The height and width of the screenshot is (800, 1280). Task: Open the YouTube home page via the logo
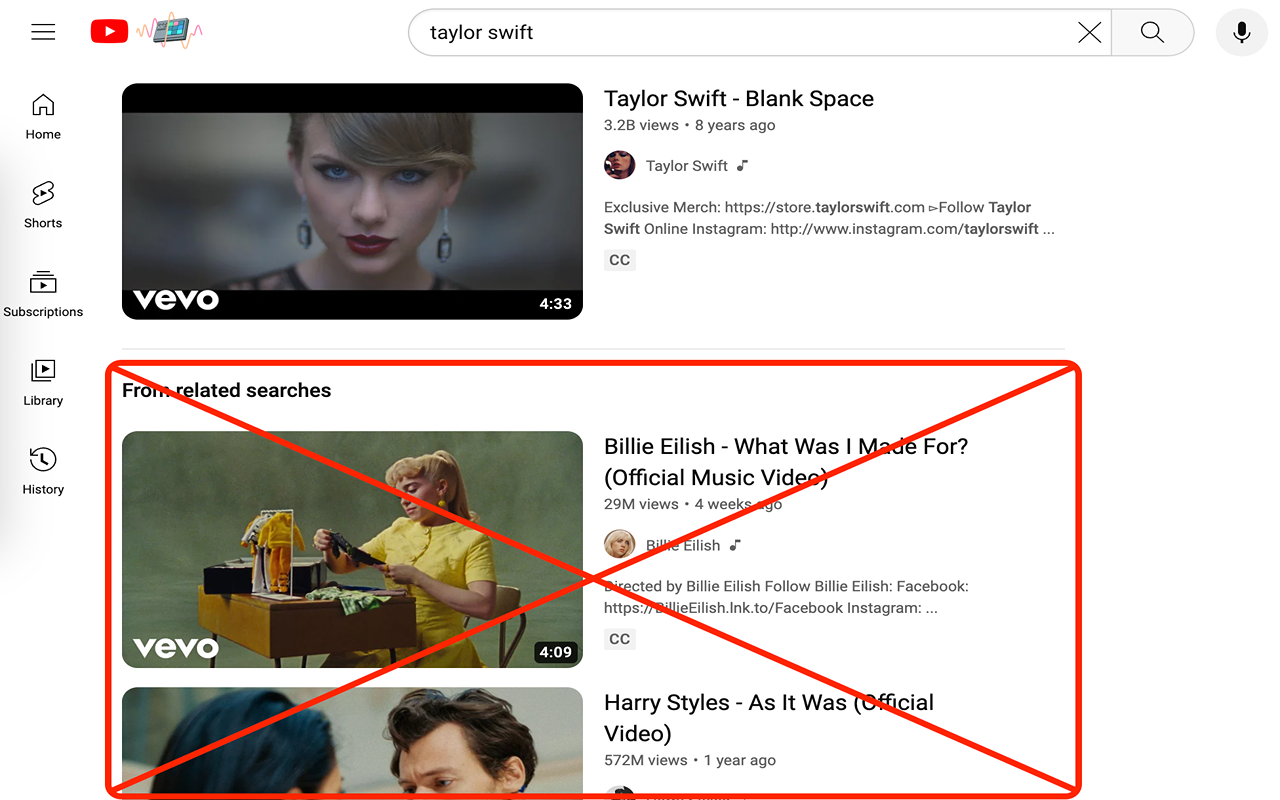(x=109, y=31)
